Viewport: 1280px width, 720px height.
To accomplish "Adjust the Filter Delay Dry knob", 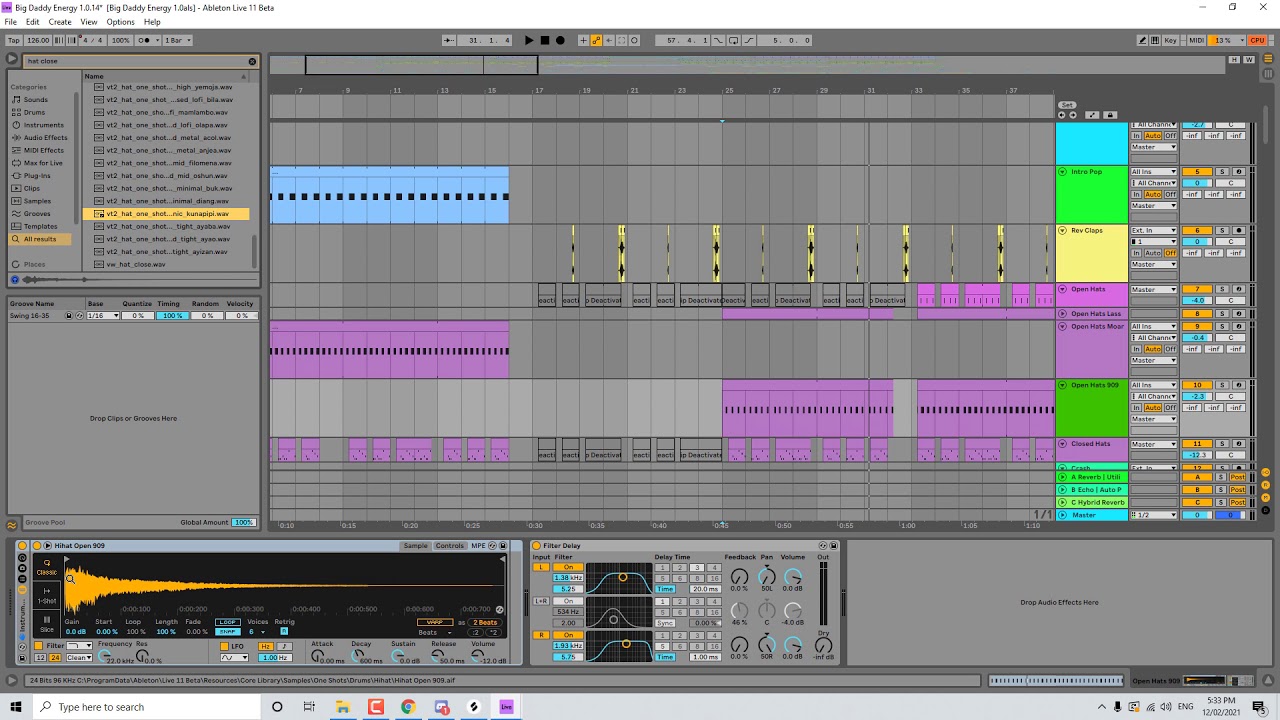I will pos(823,646).
